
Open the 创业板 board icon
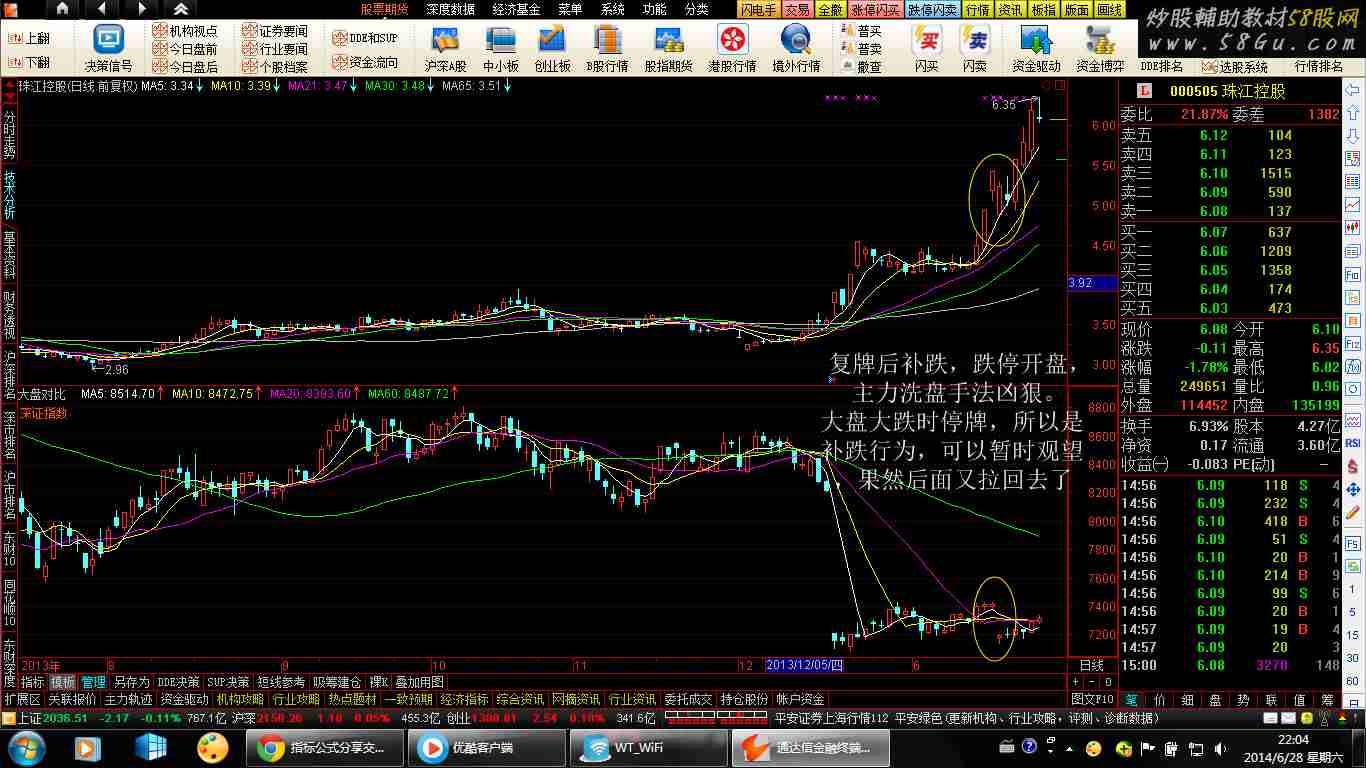coord(552,40)
